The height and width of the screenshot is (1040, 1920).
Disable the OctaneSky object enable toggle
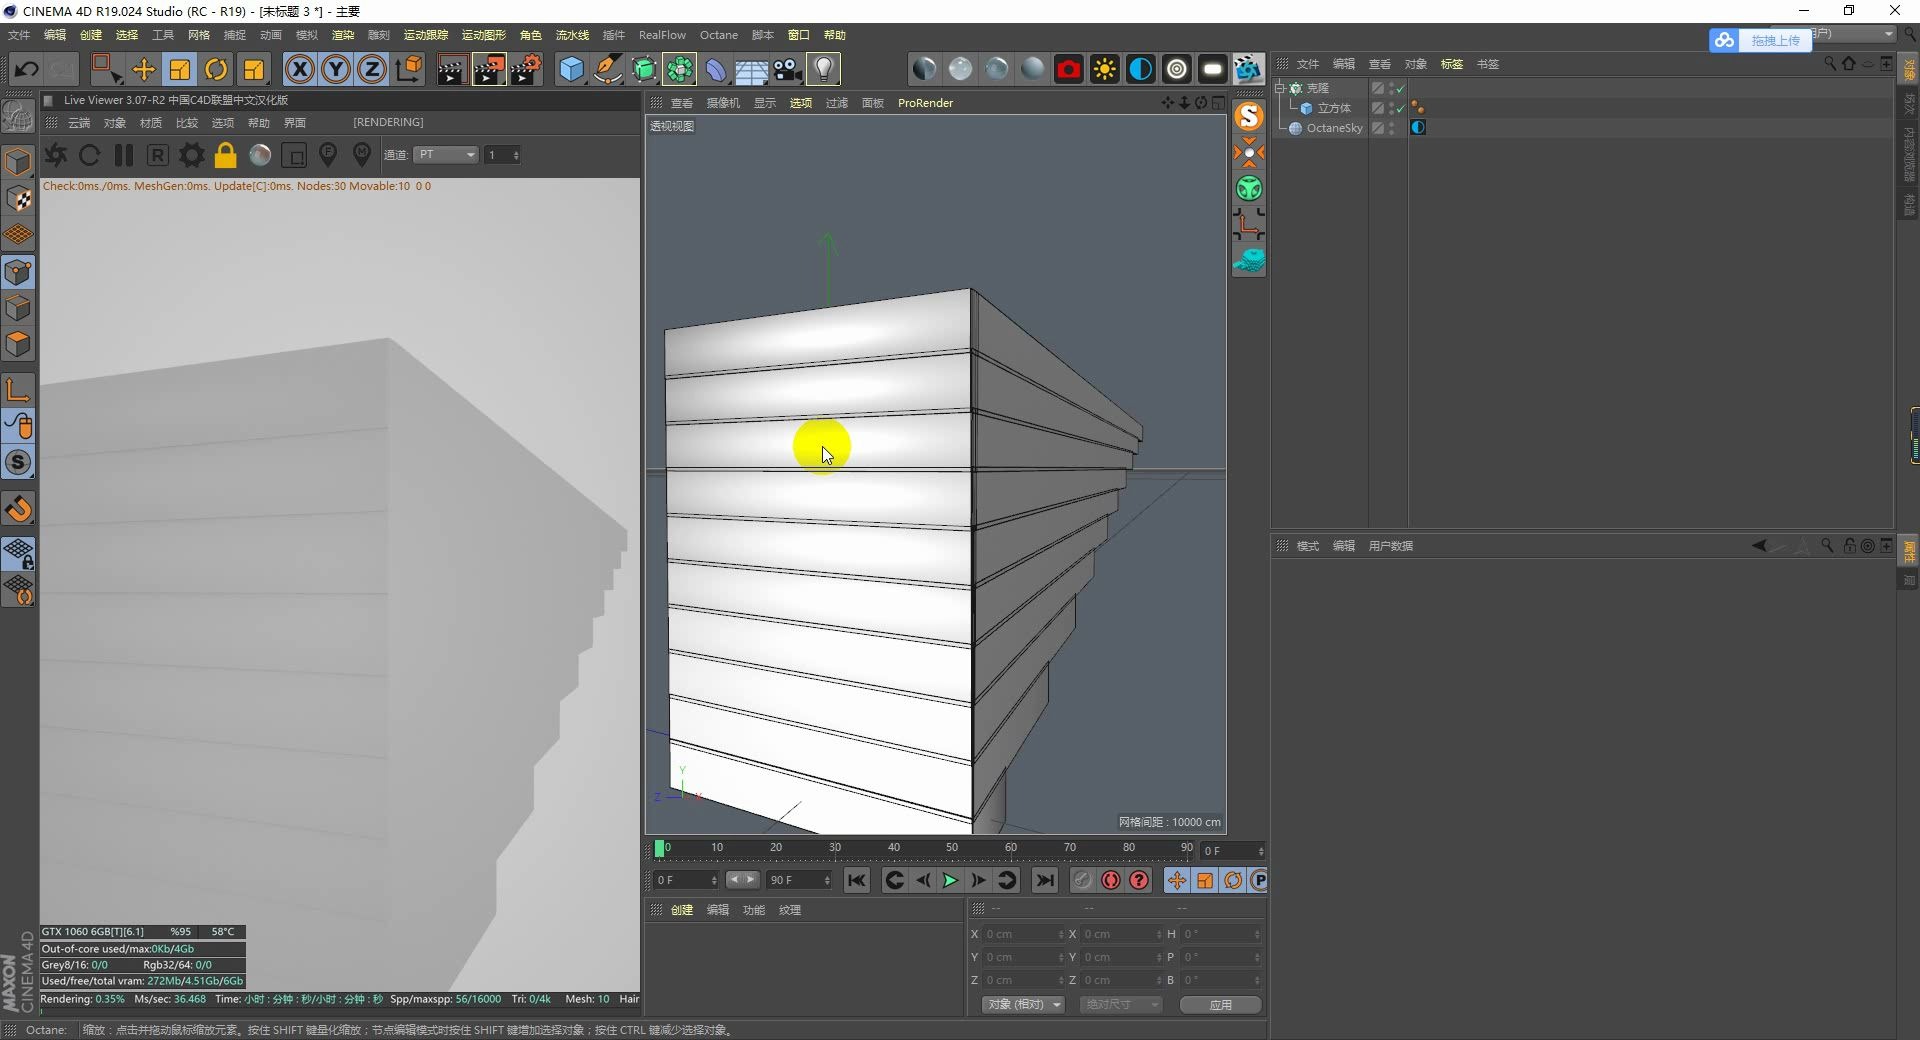1400,128
